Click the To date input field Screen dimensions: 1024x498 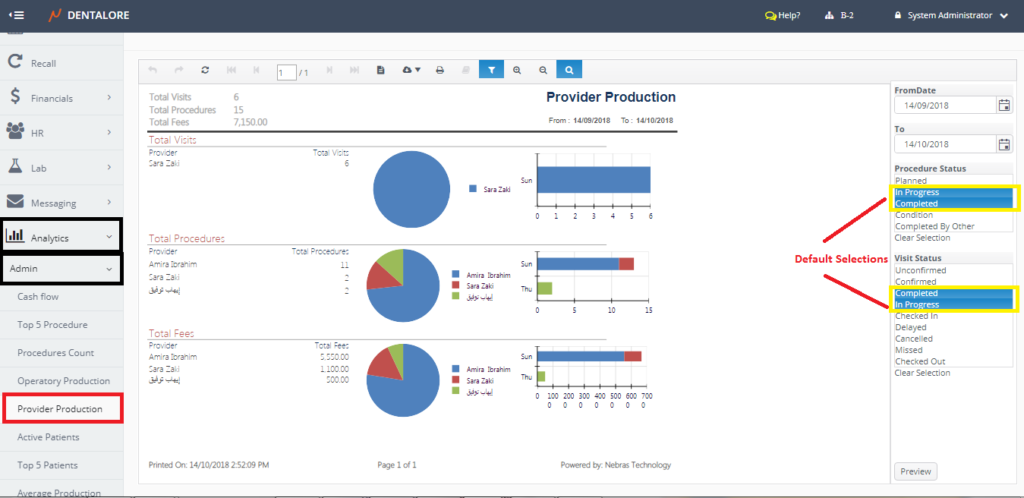point(945,143)
